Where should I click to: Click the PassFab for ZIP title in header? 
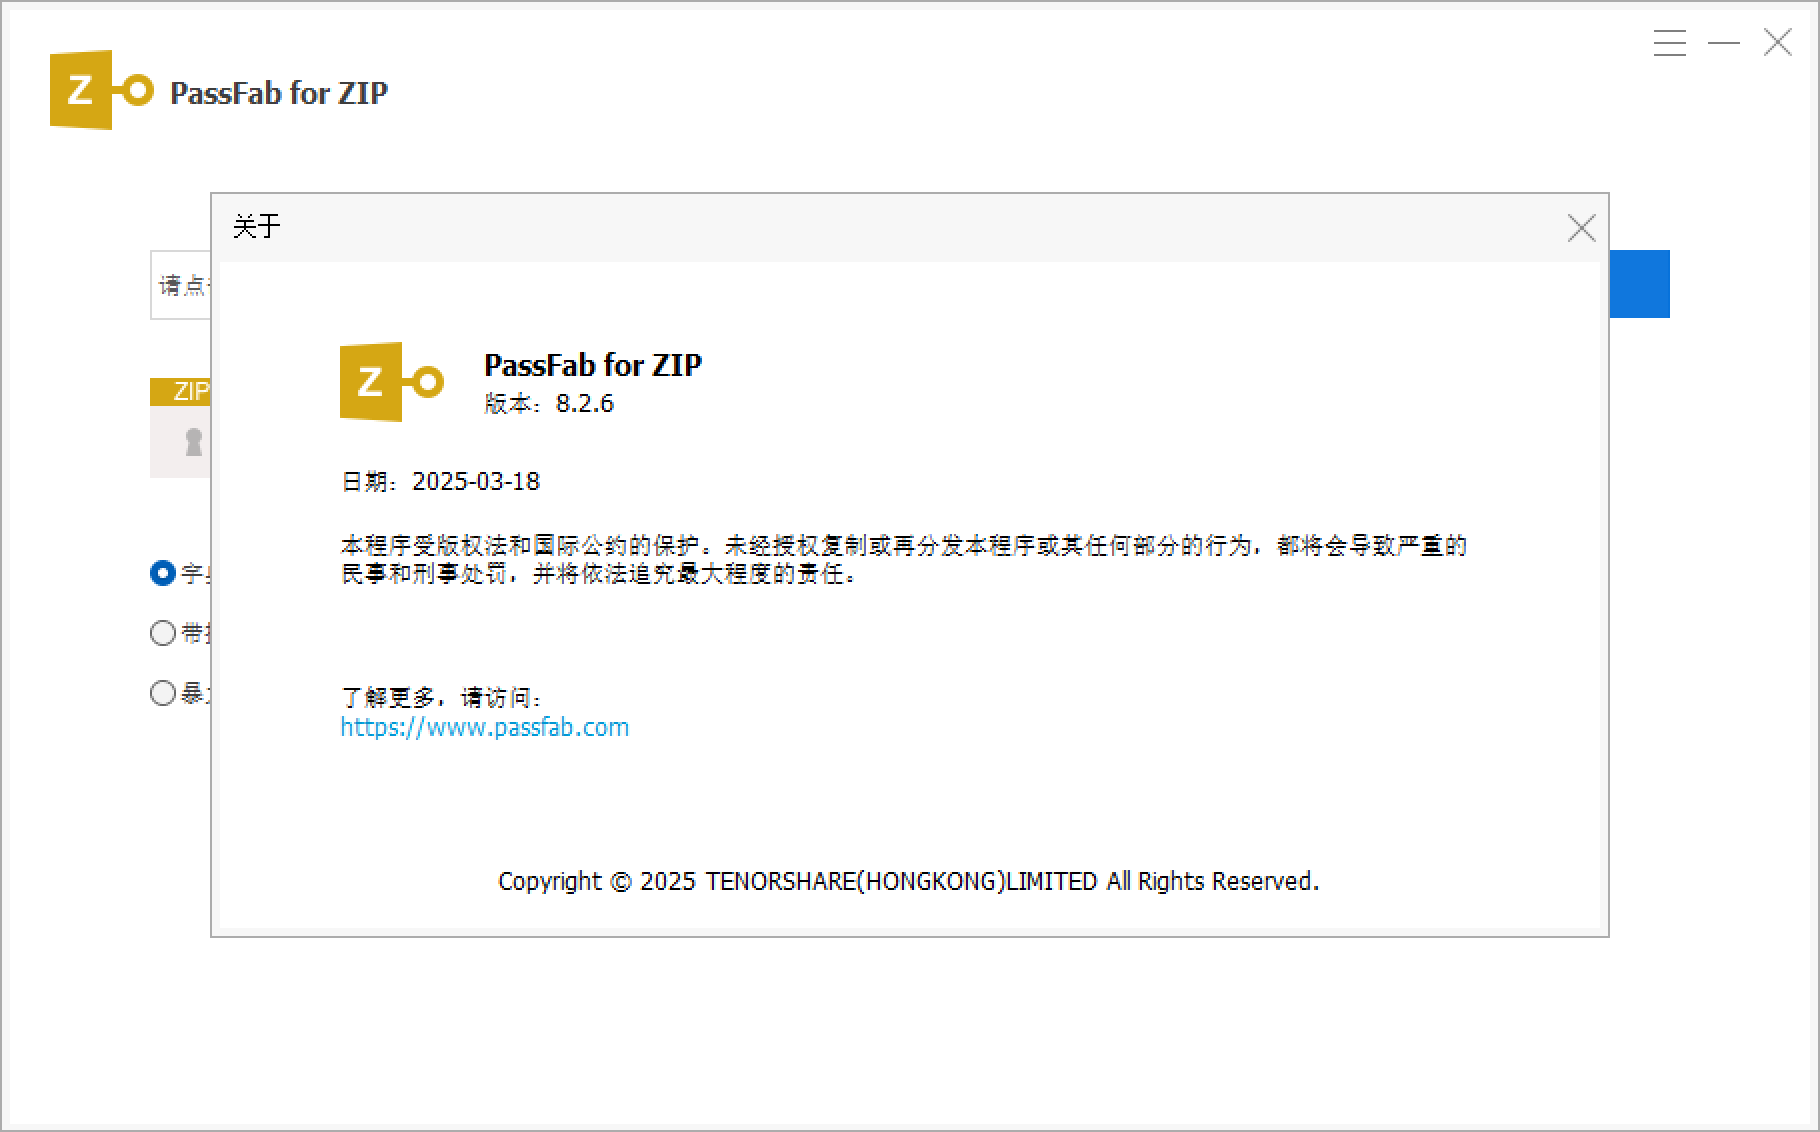pos(278,93)
